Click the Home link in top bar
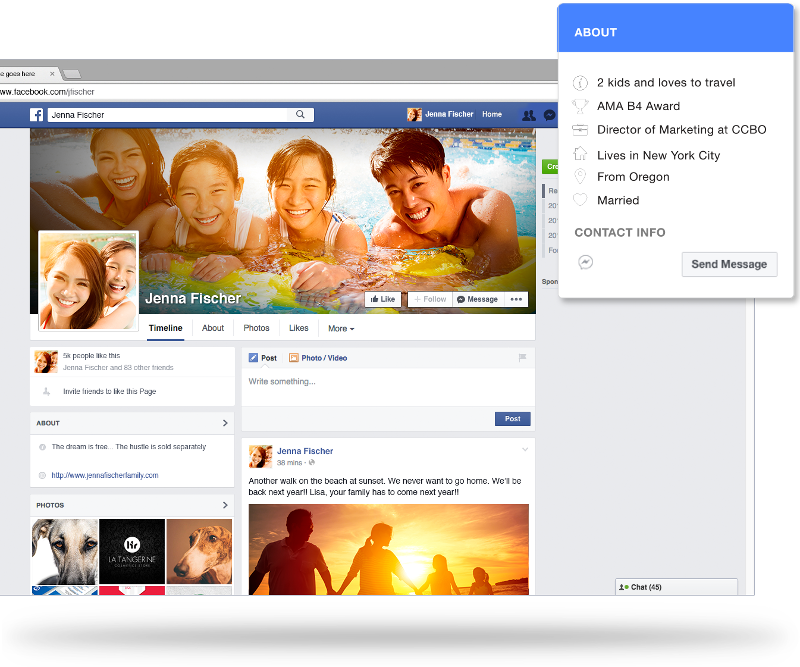This screenshot has width=800, height=667. point(492,114)
